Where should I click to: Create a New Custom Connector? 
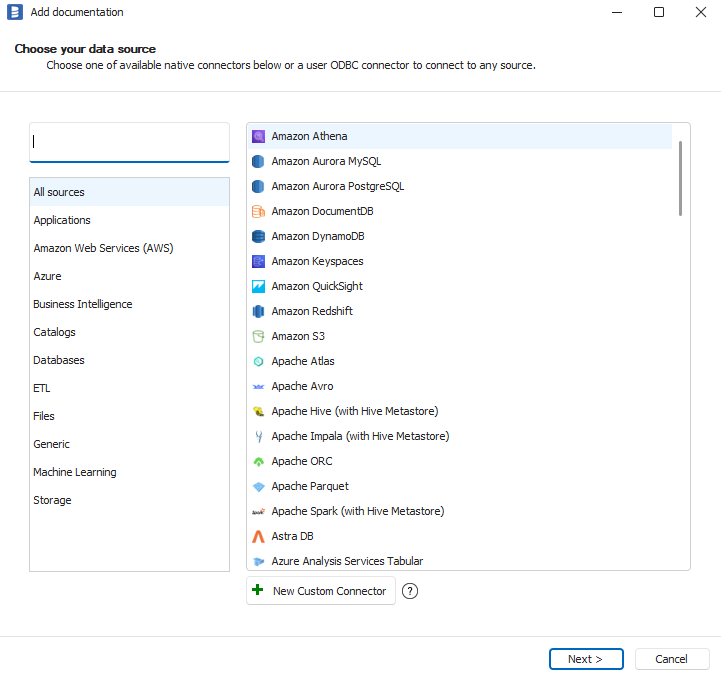click(x=320, y=591)
